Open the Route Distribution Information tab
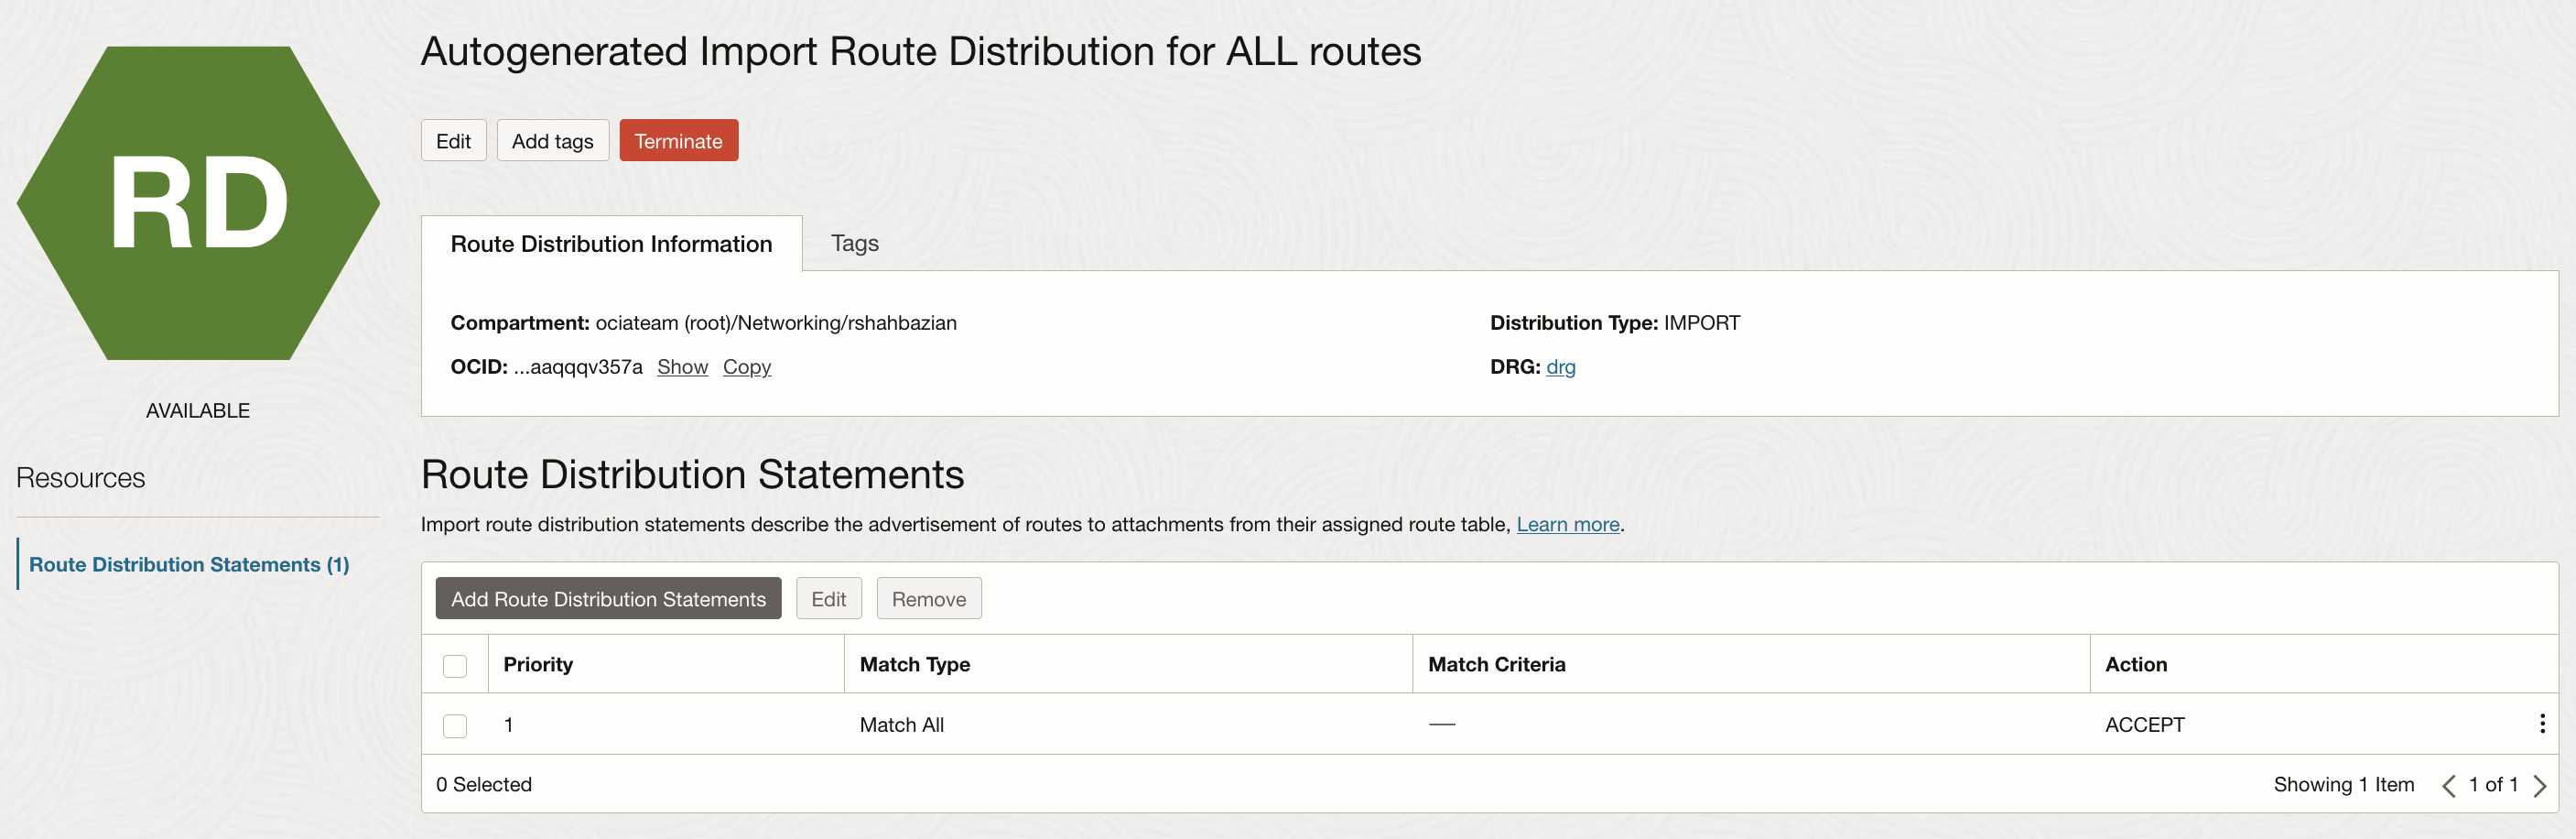This screenshot has height=839, width=2576. click(x=611, y=242)
